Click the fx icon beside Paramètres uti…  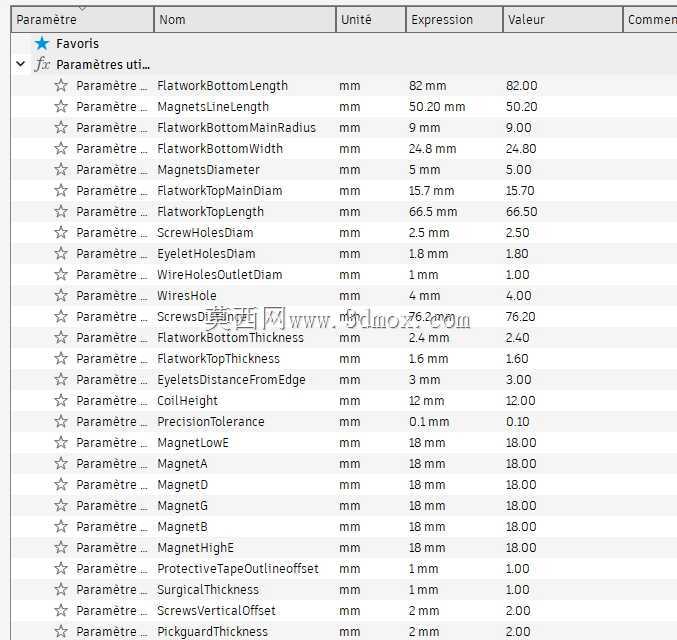pos(42,64)
